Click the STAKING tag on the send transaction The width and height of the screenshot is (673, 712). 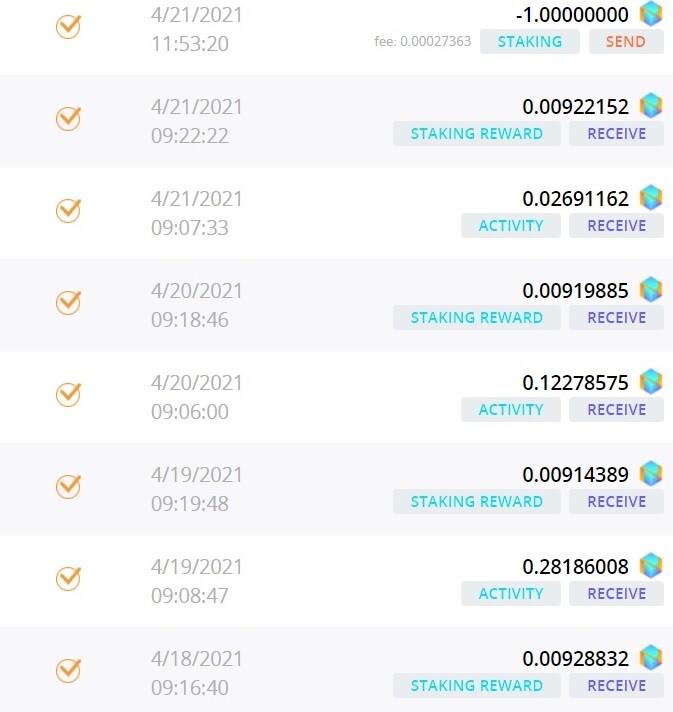click(529, 42)
